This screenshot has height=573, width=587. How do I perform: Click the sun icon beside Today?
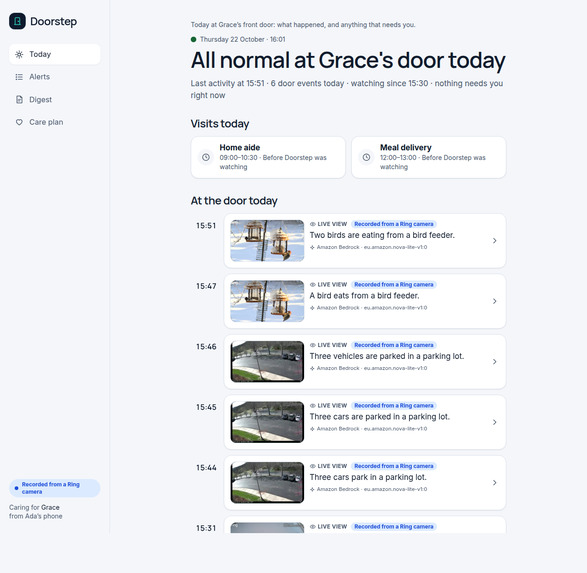tap(19, 54)
